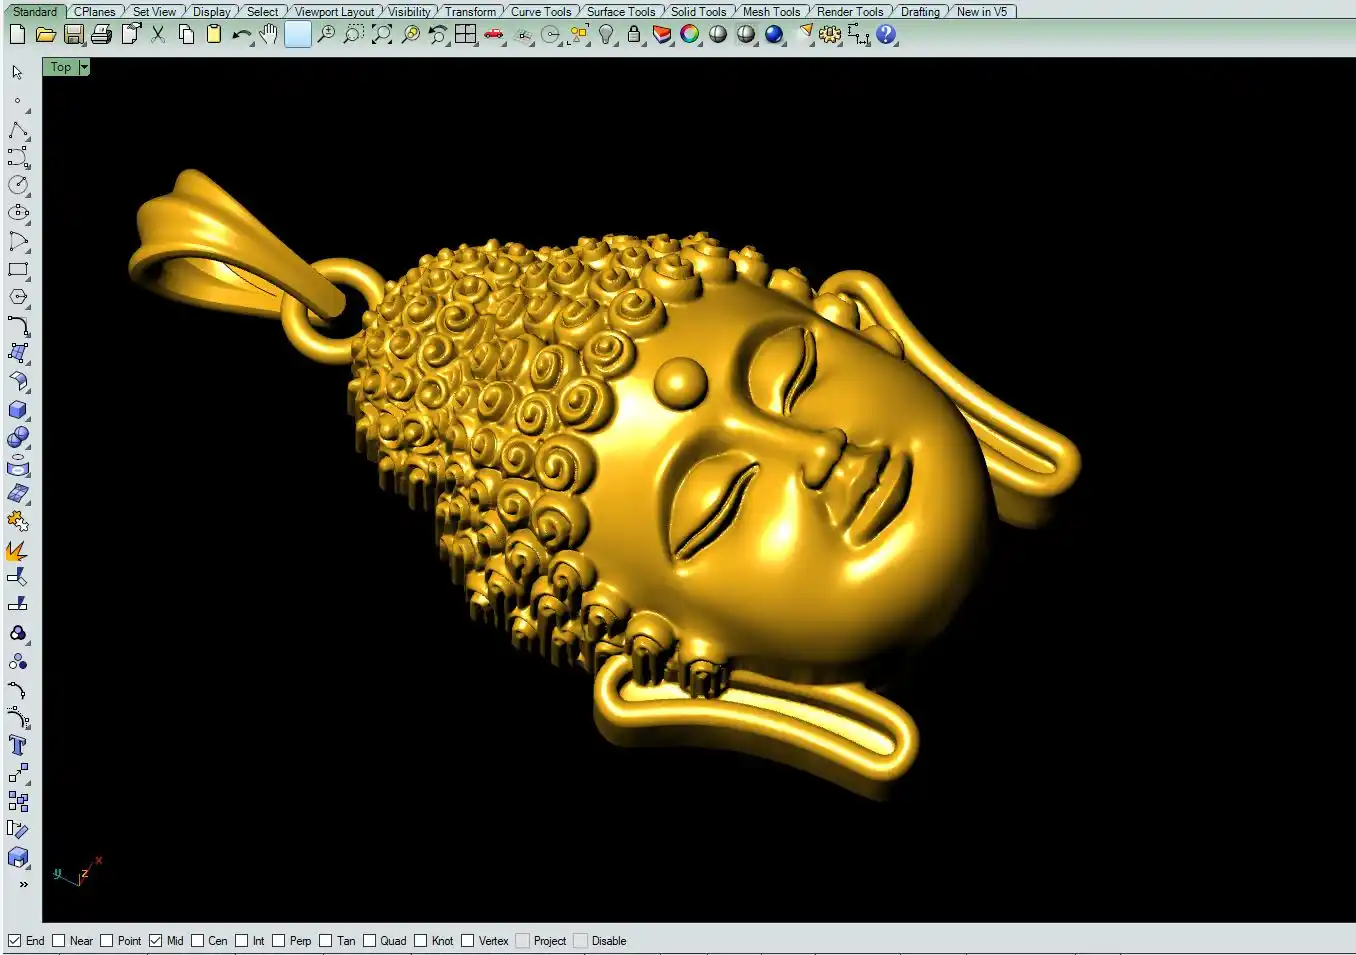The height and width of the screenshot is (955, 1356).
Task: Click the Save file icon
Action: pyautogui.click(x=74, y=34)
